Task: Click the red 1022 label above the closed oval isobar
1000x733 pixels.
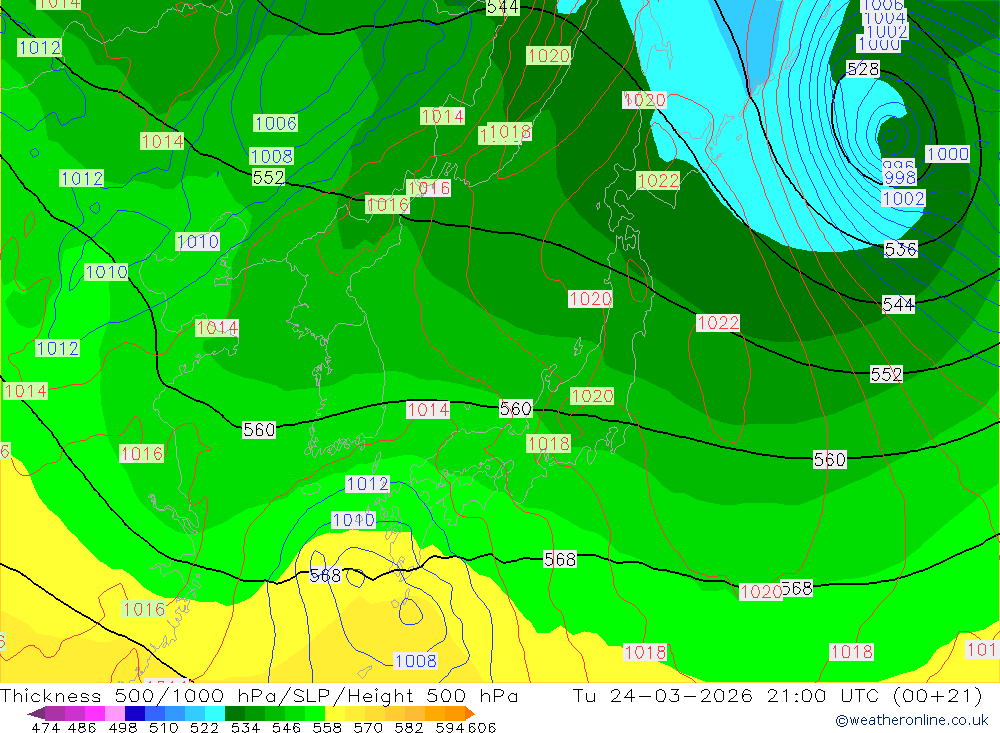Action: click(x=718, y=323)
